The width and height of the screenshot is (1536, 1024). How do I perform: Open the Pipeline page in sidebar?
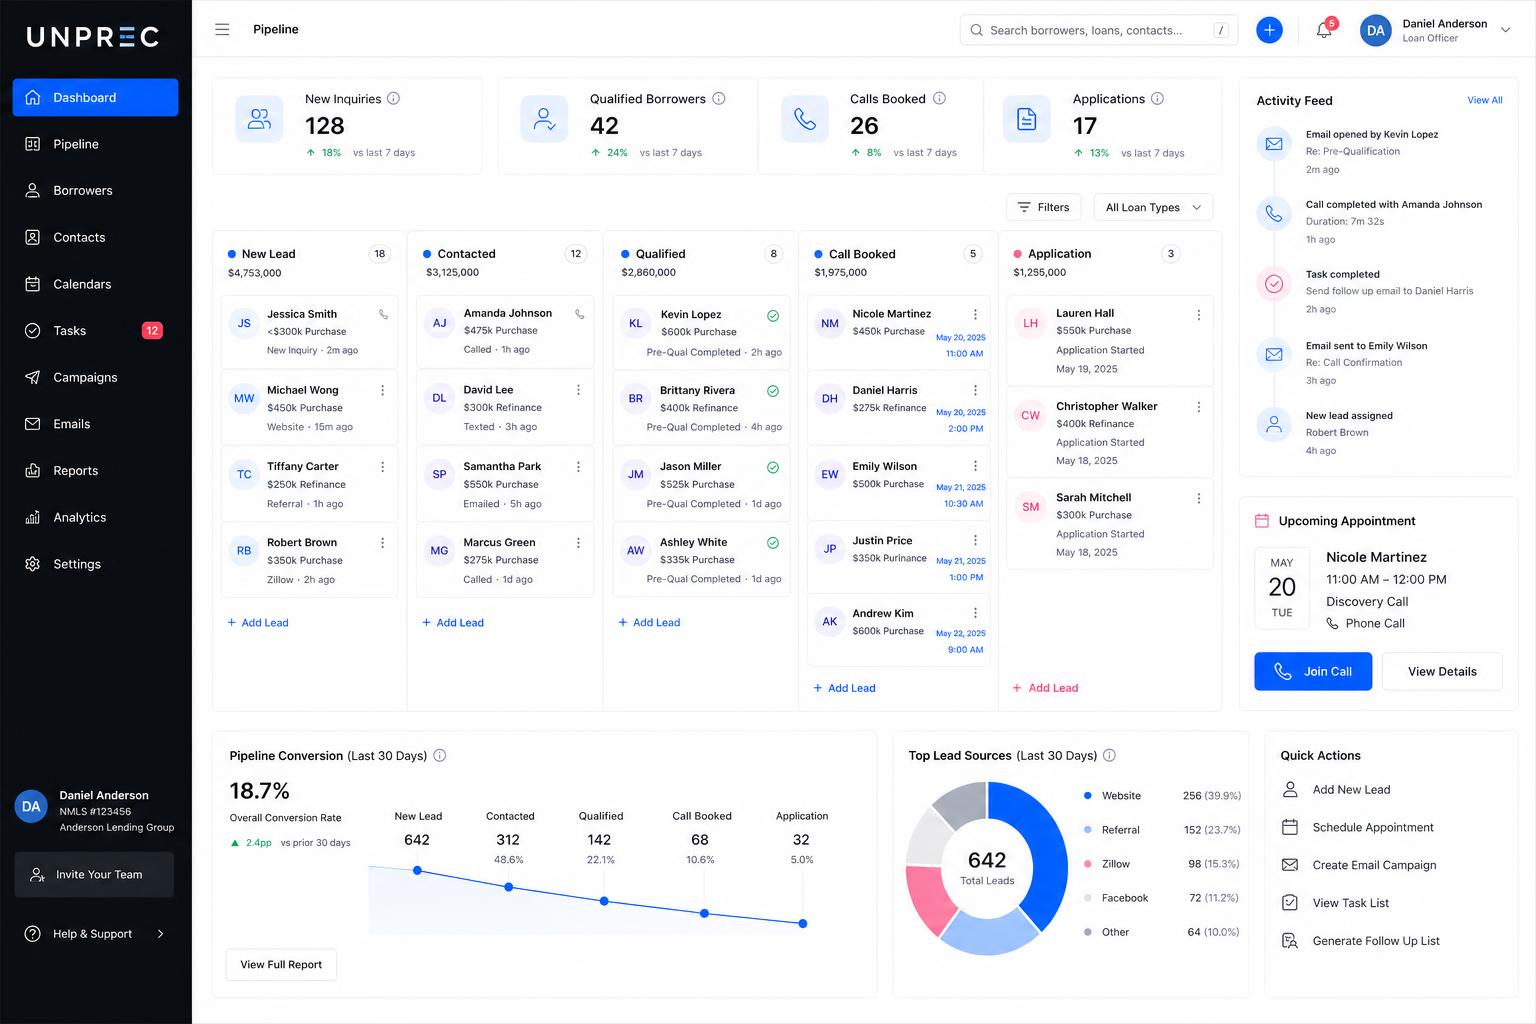pos(95,144)
